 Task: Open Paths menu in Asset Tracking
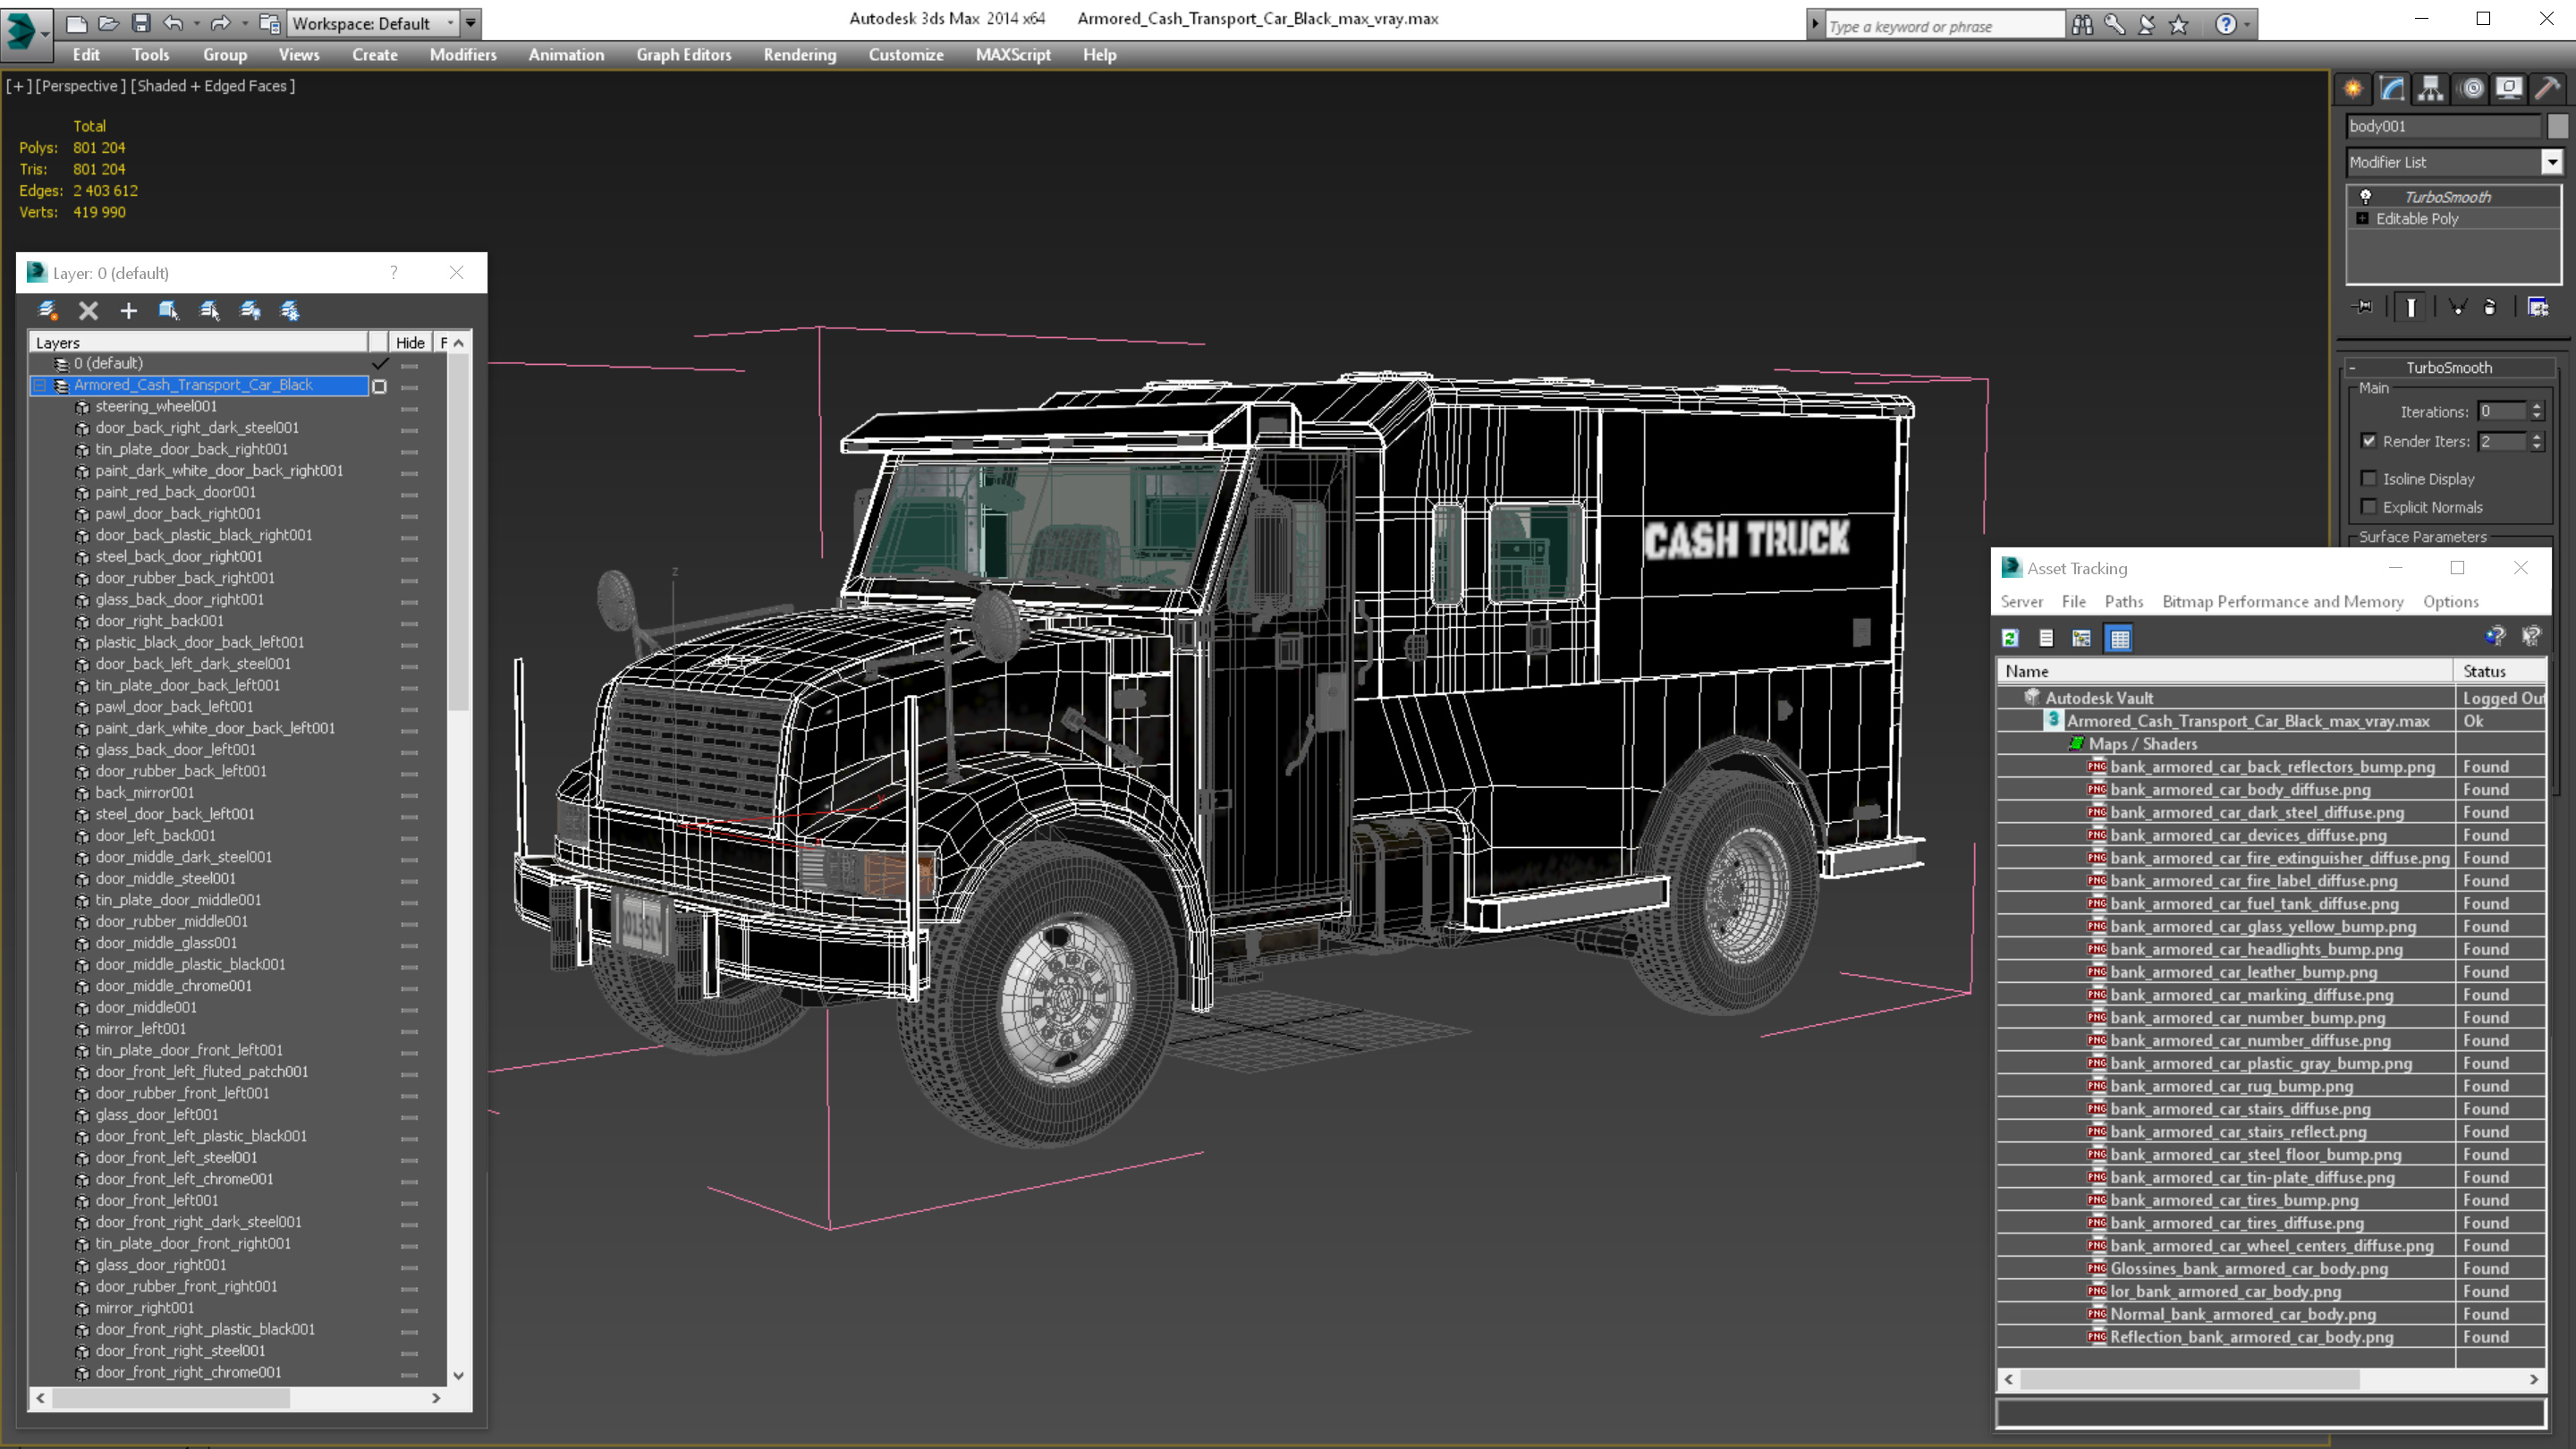(2124, 601)
